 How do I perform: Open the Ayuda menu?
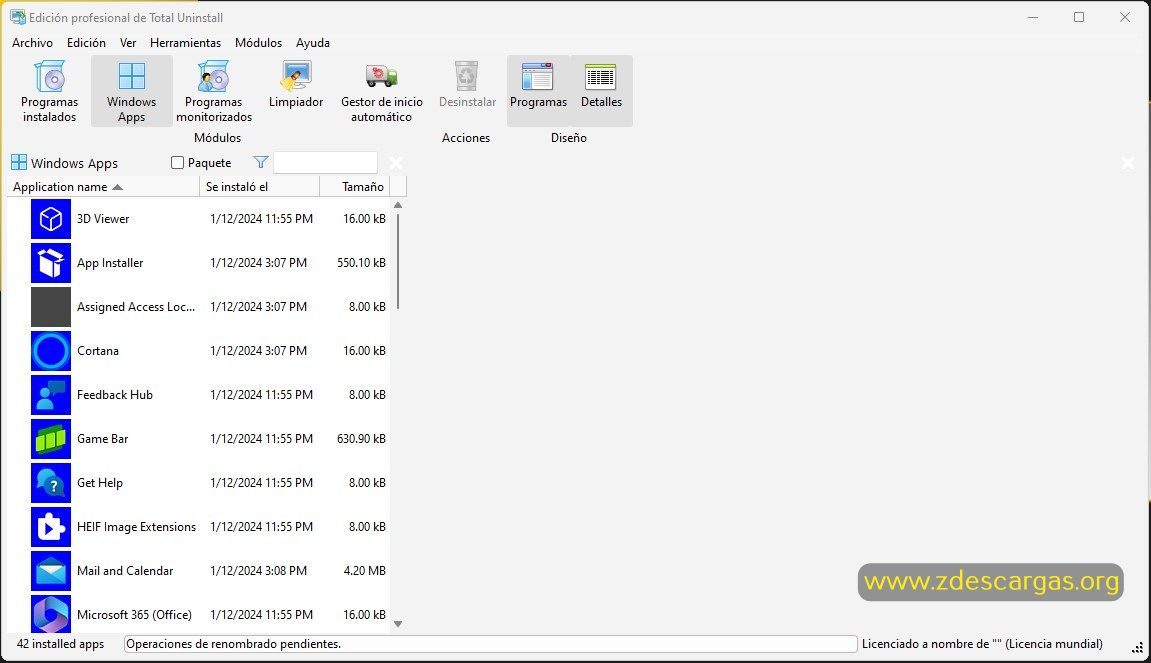(x=313, y=43)
